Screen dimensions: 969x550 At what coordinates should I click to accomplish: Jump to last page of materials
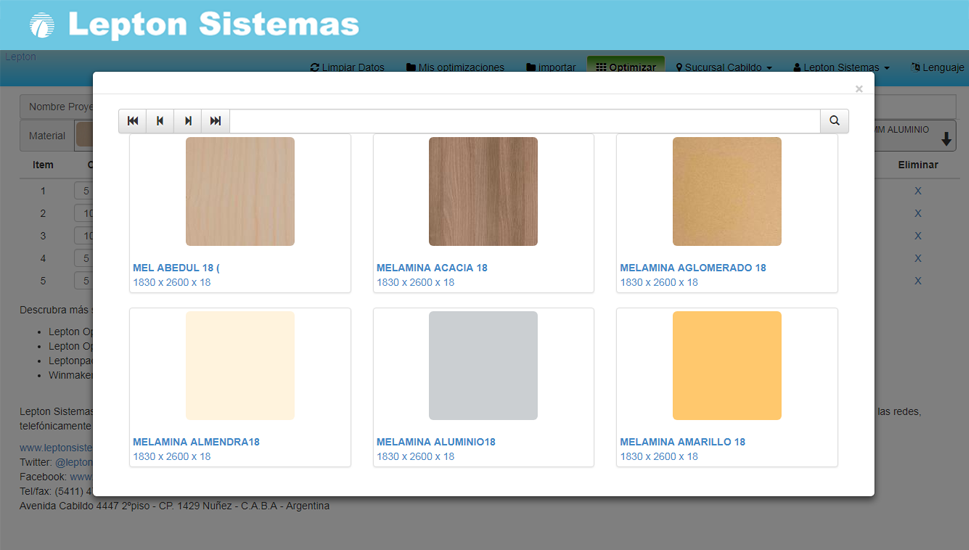coord(215,121)
